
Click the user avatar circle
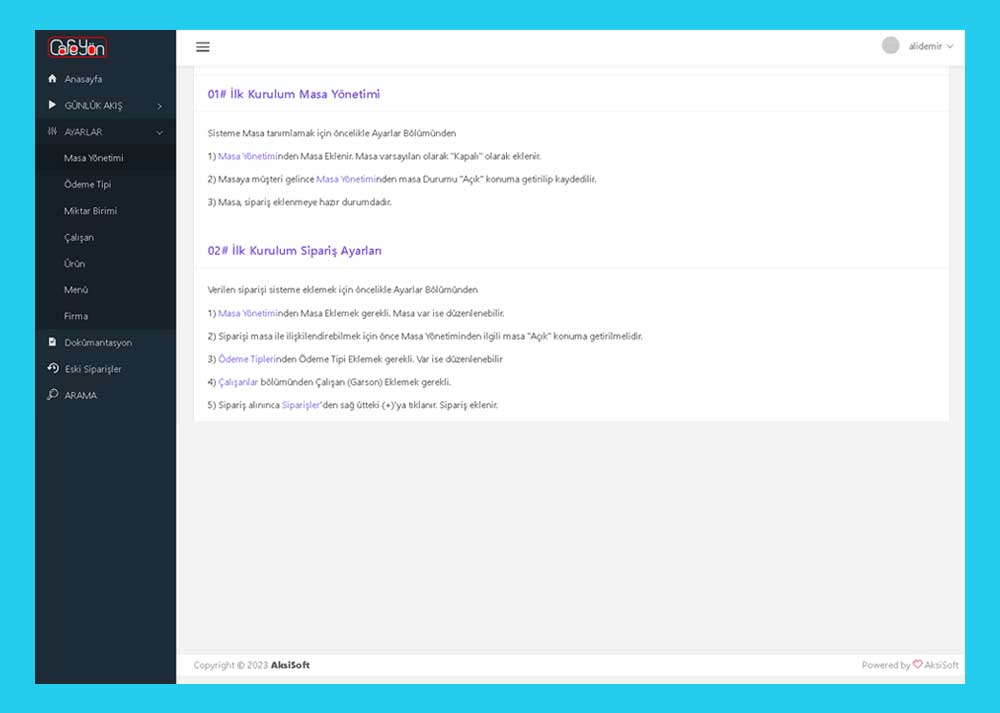pyautogui.click(x=890, y=46)
